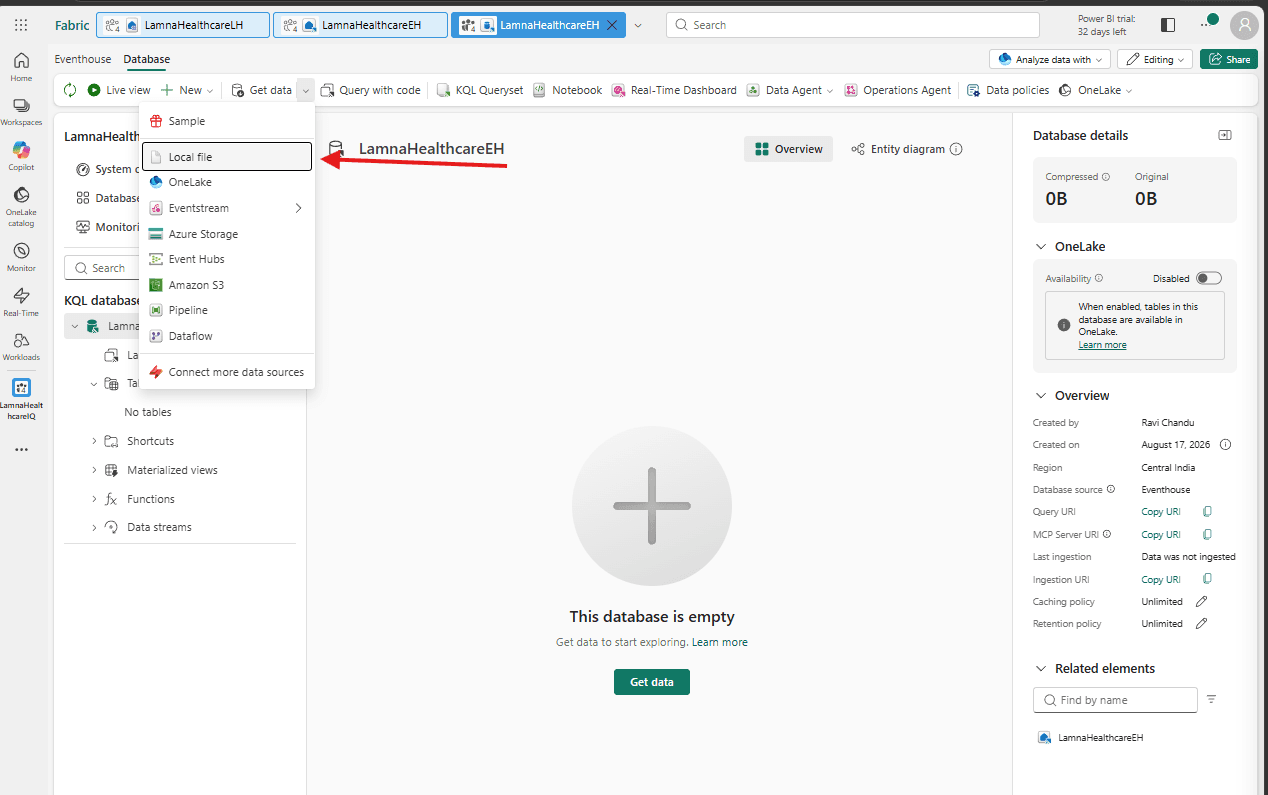This screenshot has height=795, width=1268.
Task: Expand the Shortcuts tree node
Action: coord(95,441)
